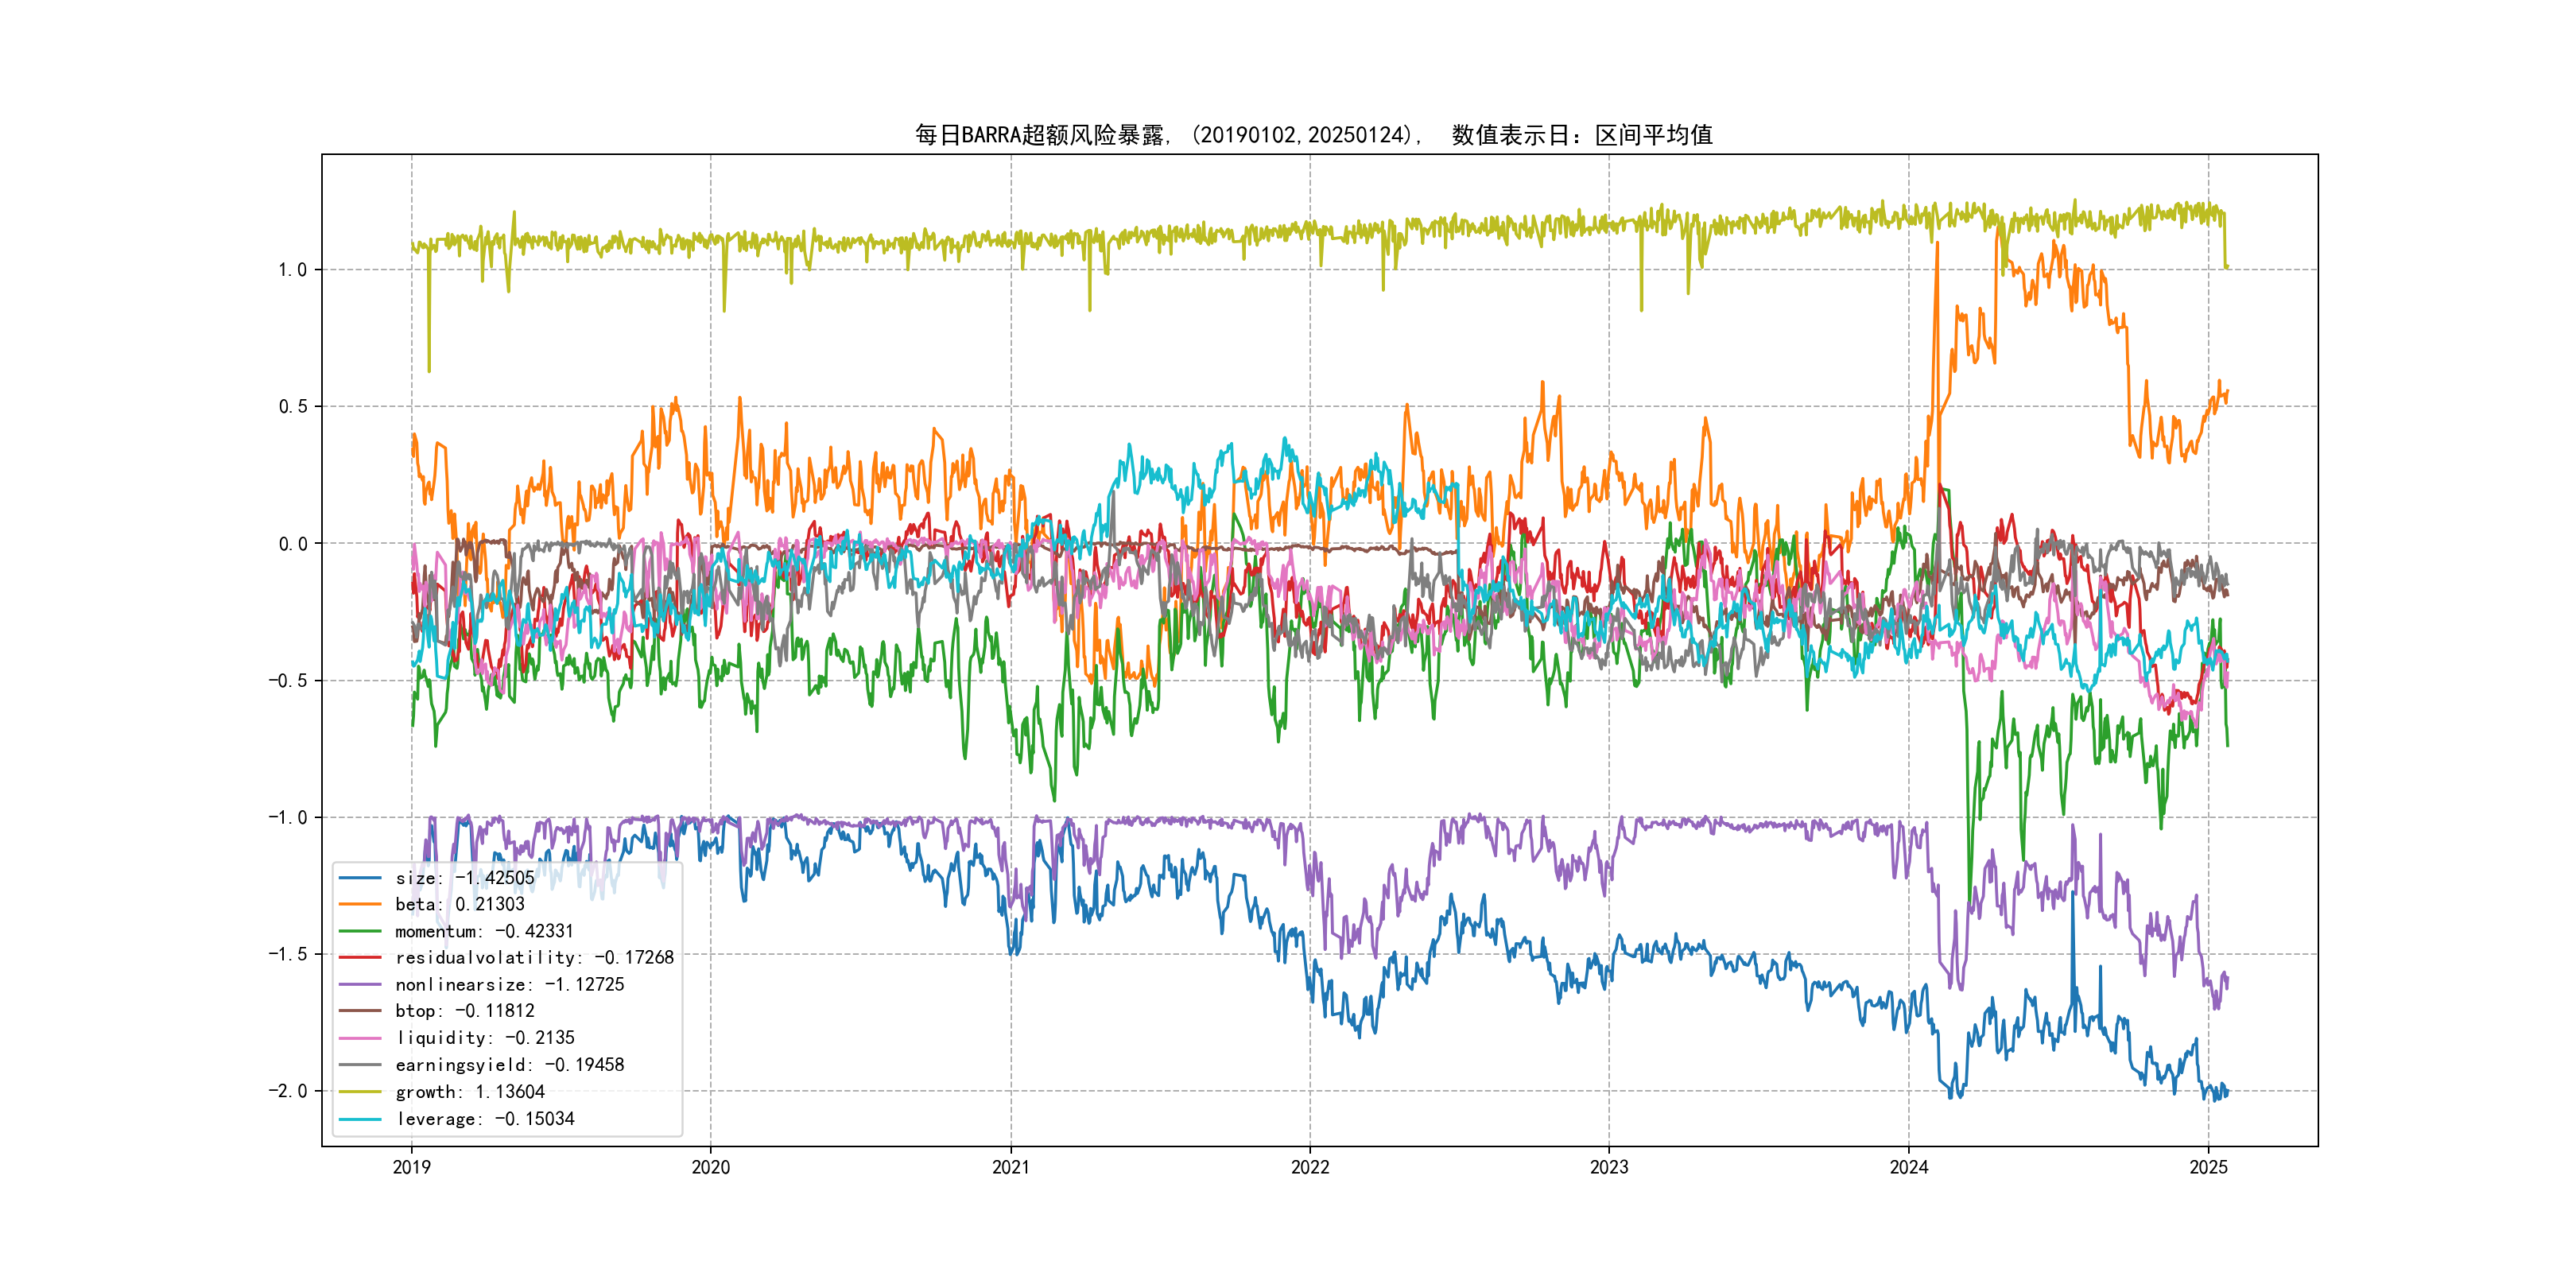Image resolution: width=2576 pixels, height=1288 pixels.
Task: Click the blue size line swatch in legend
Action: [x=360, y=878]
